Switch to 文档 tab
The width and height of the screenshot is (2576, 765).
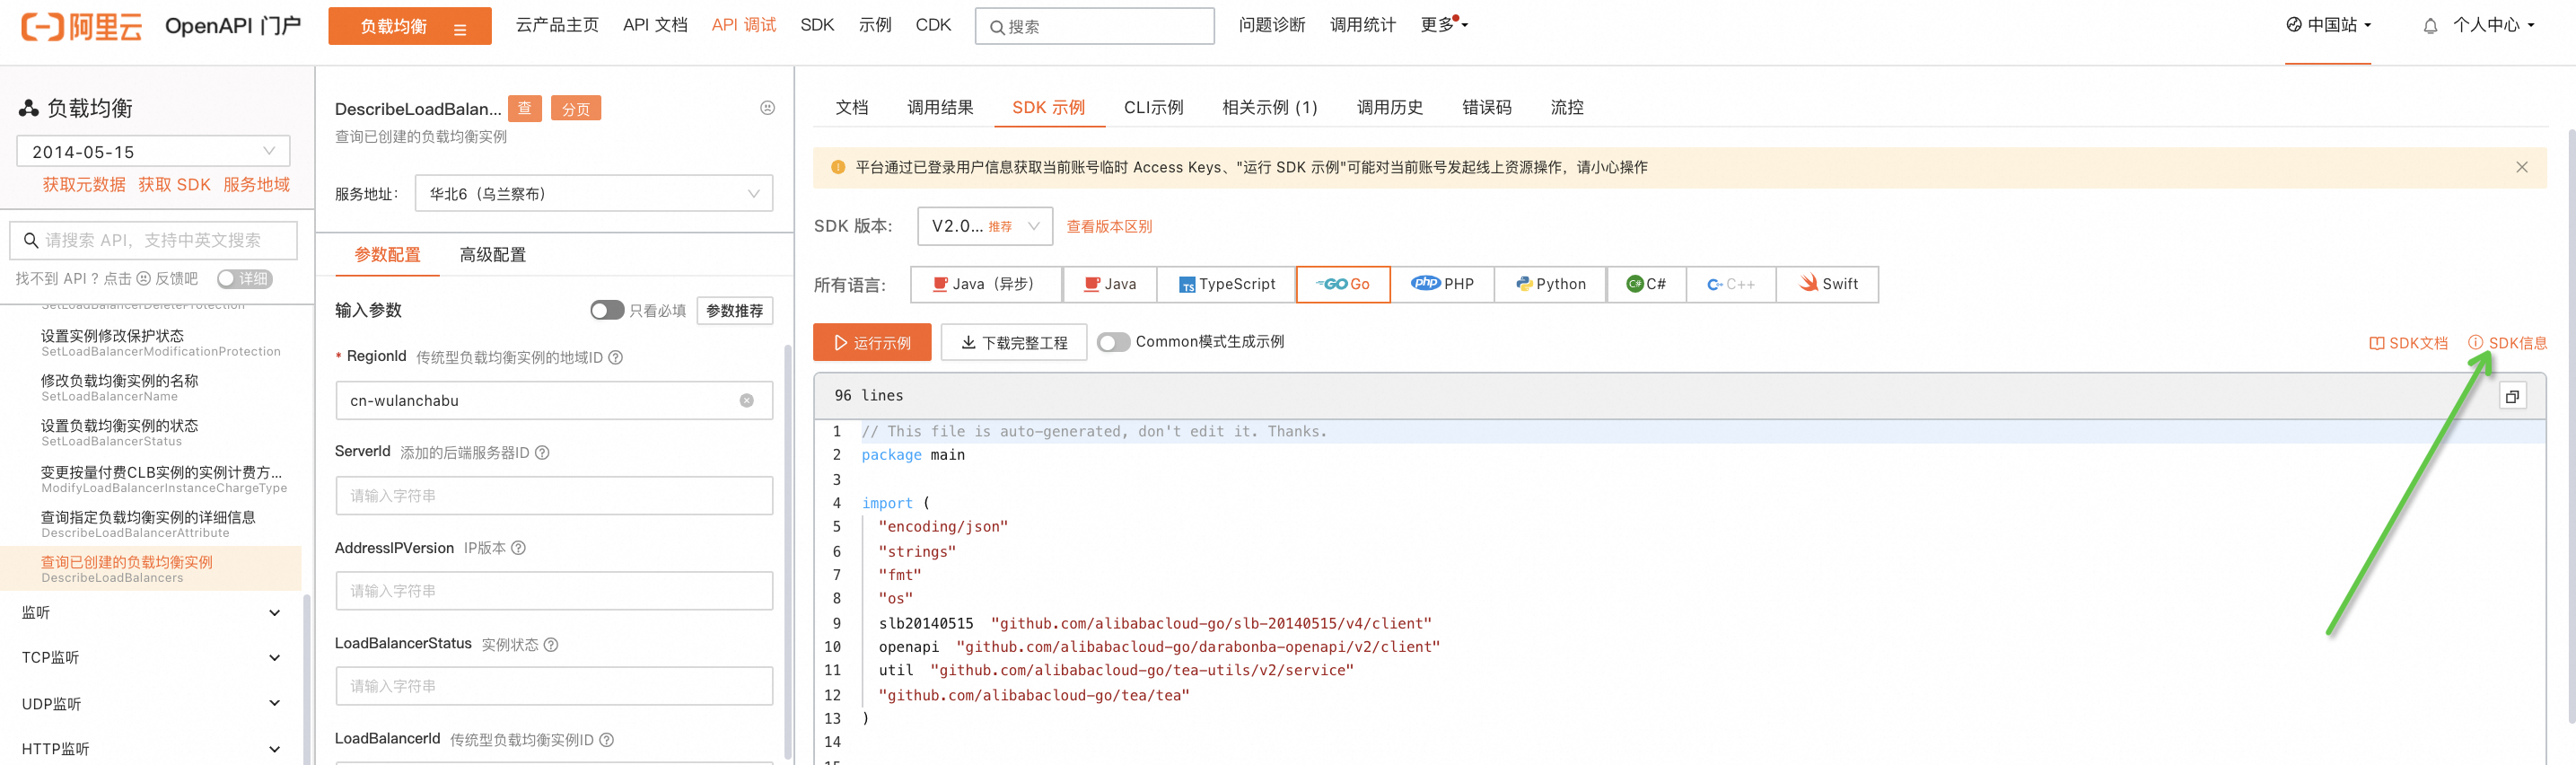[852, 107]
